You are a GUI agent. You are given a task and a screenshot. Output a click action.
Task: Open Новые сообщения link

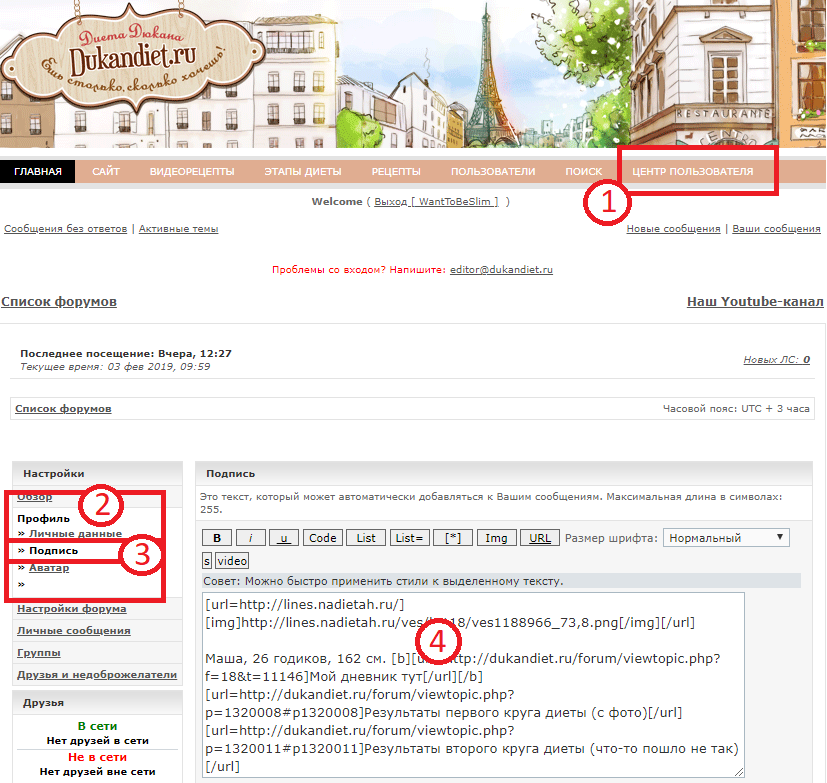(673, 229)
